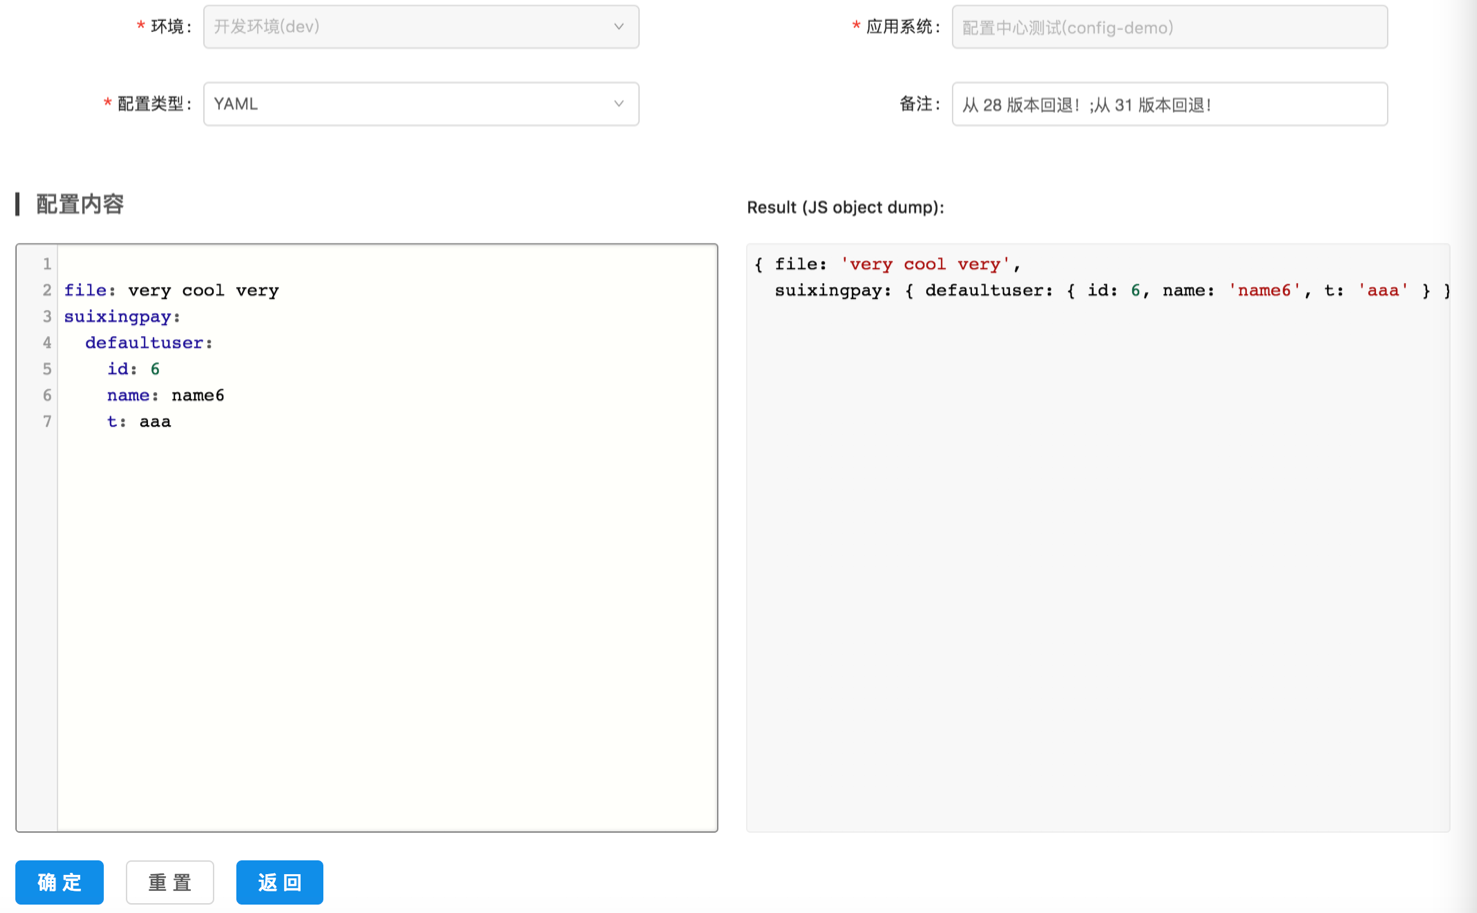Place cursor on line 'file: very cool very'
Viewport: 1477px width, 913px height.
coord(171,290)
